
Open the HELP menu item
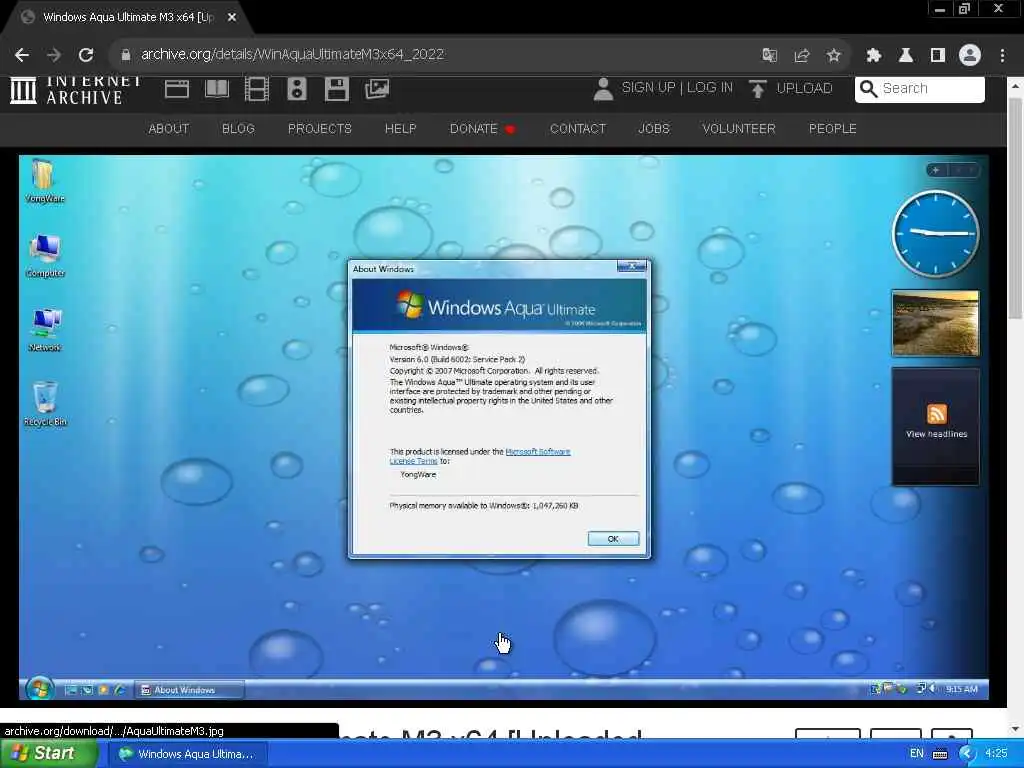[x=400, y=129]
